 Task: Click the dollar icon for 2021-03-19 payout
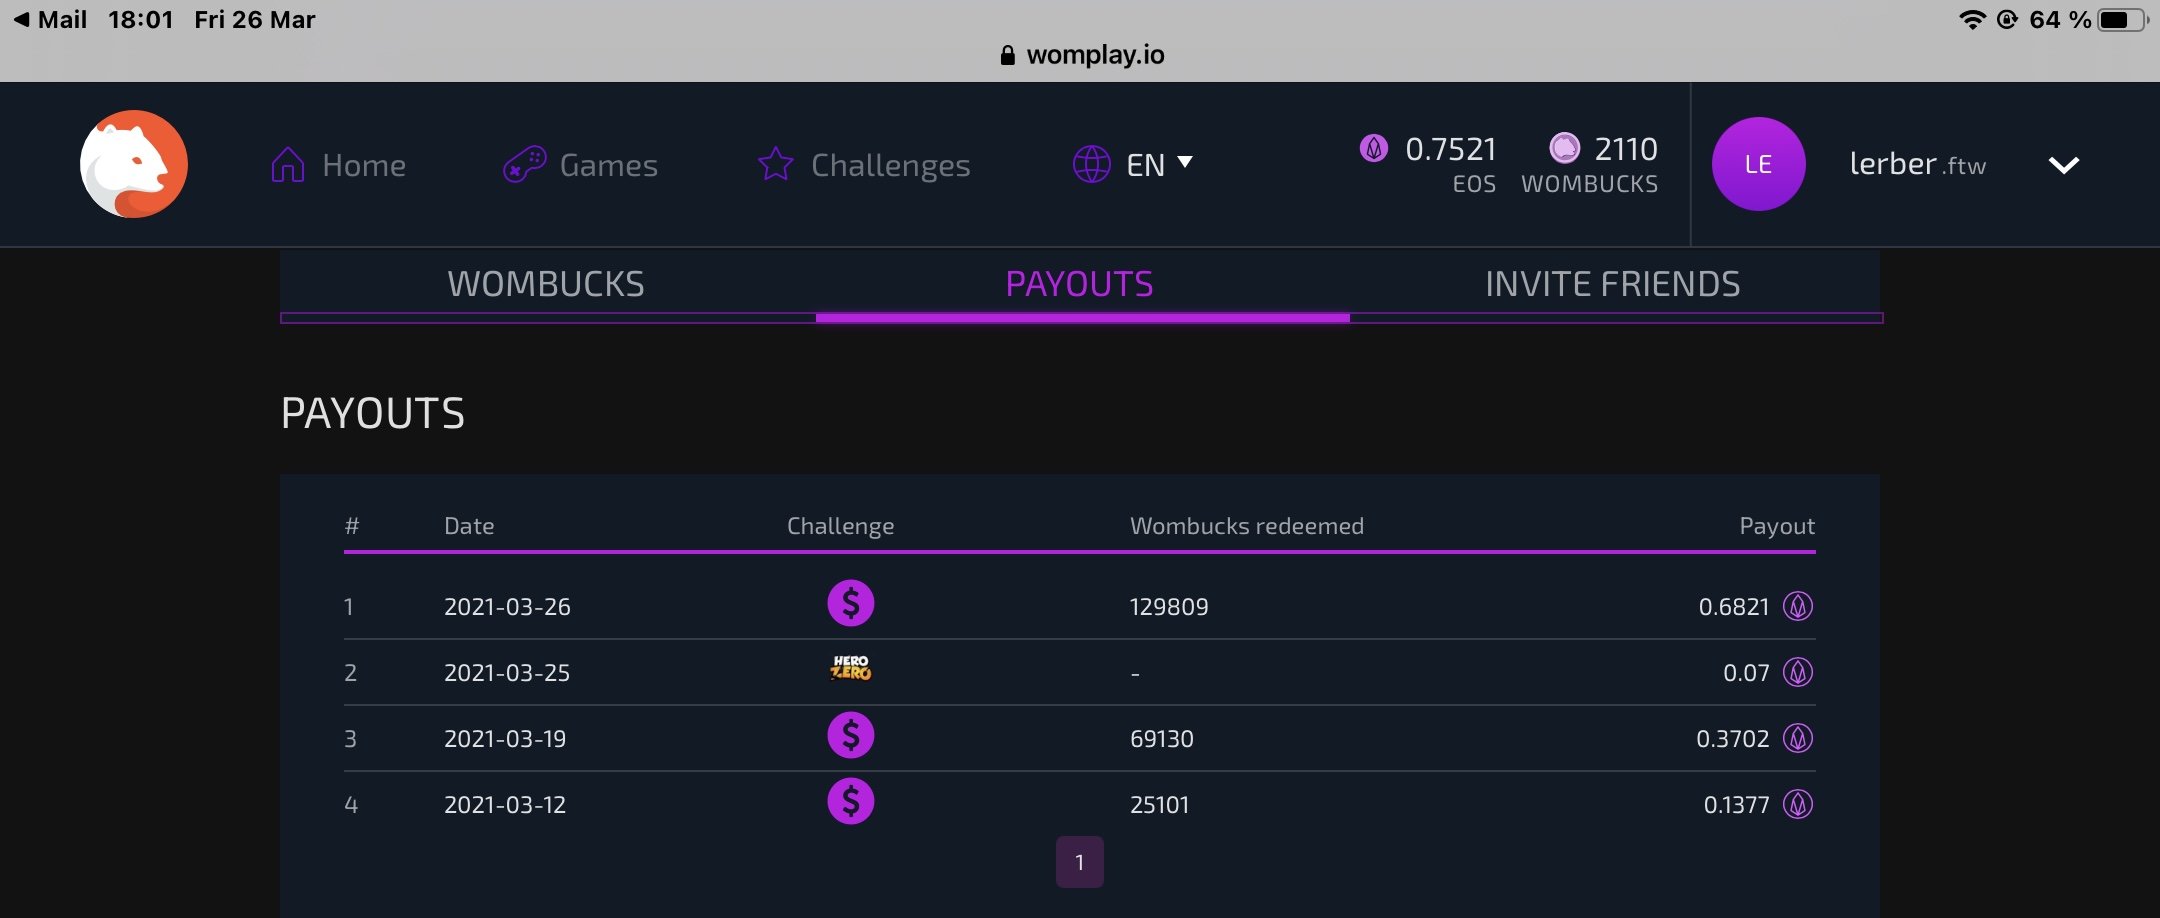tap(851, 736)
